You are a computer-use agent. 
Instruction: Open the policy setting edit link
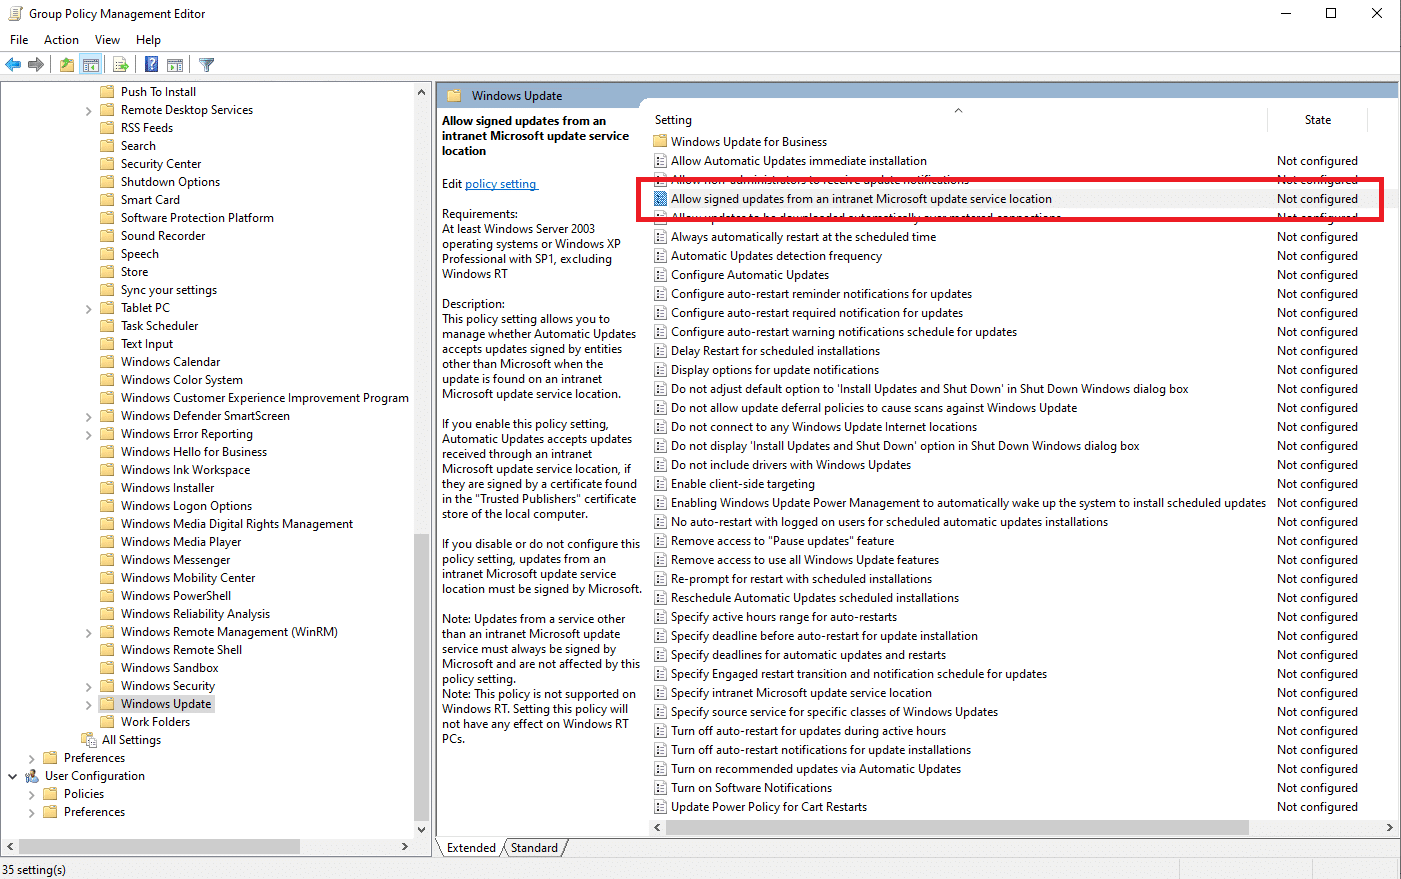point(501,184)
